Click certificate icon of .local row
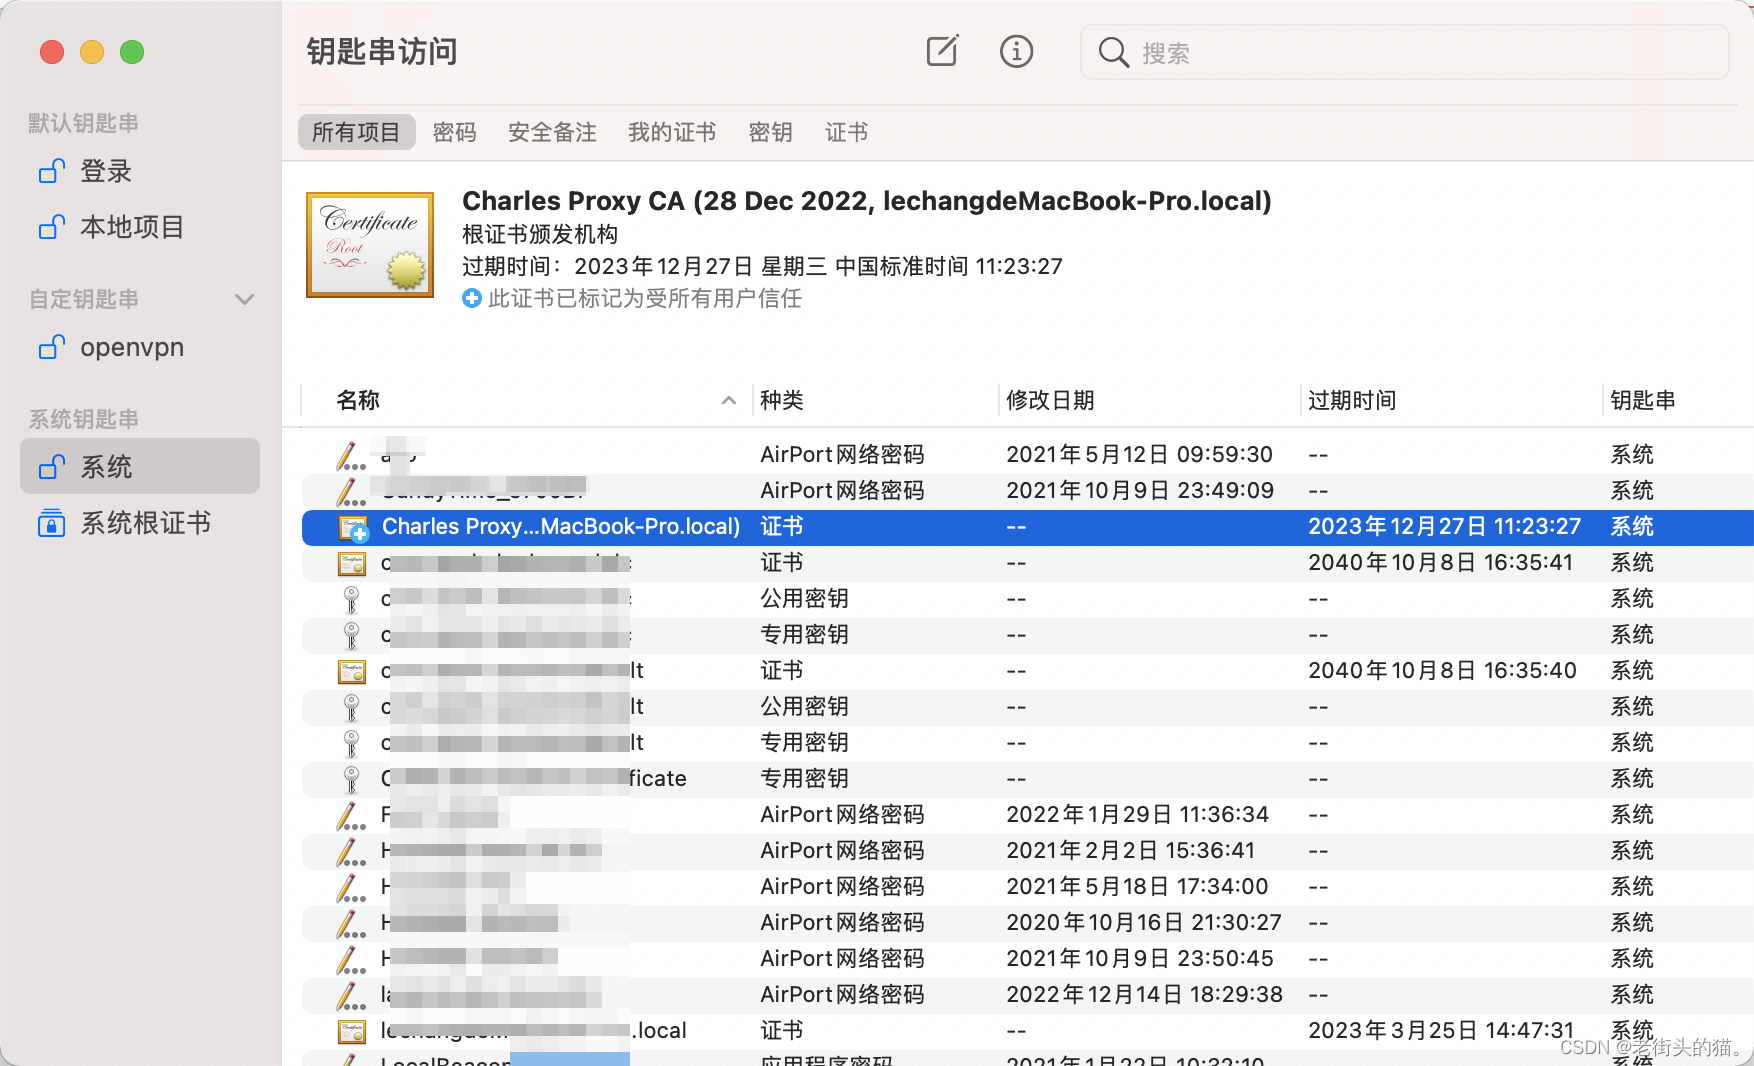 pyautogui.click(x=352, y=1031)
